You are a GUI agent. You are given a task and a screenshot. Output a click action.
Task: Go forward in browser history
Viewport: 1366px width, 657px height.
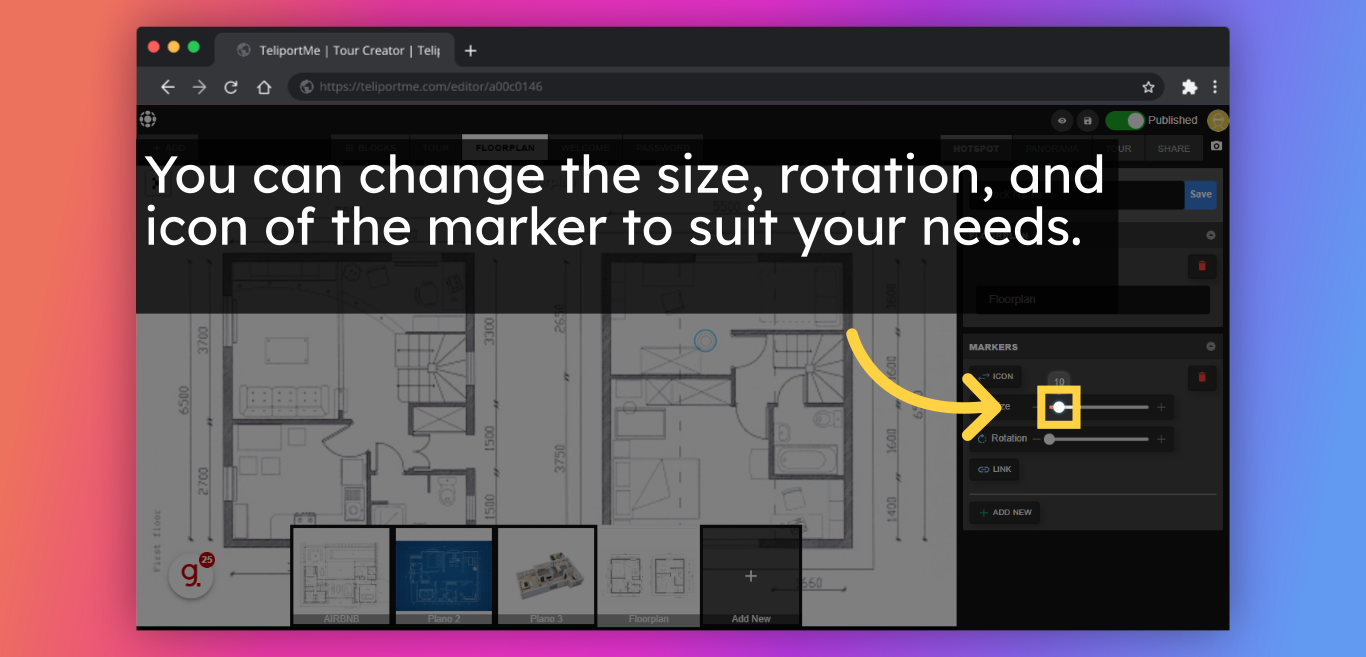click(x=199, y=87)
